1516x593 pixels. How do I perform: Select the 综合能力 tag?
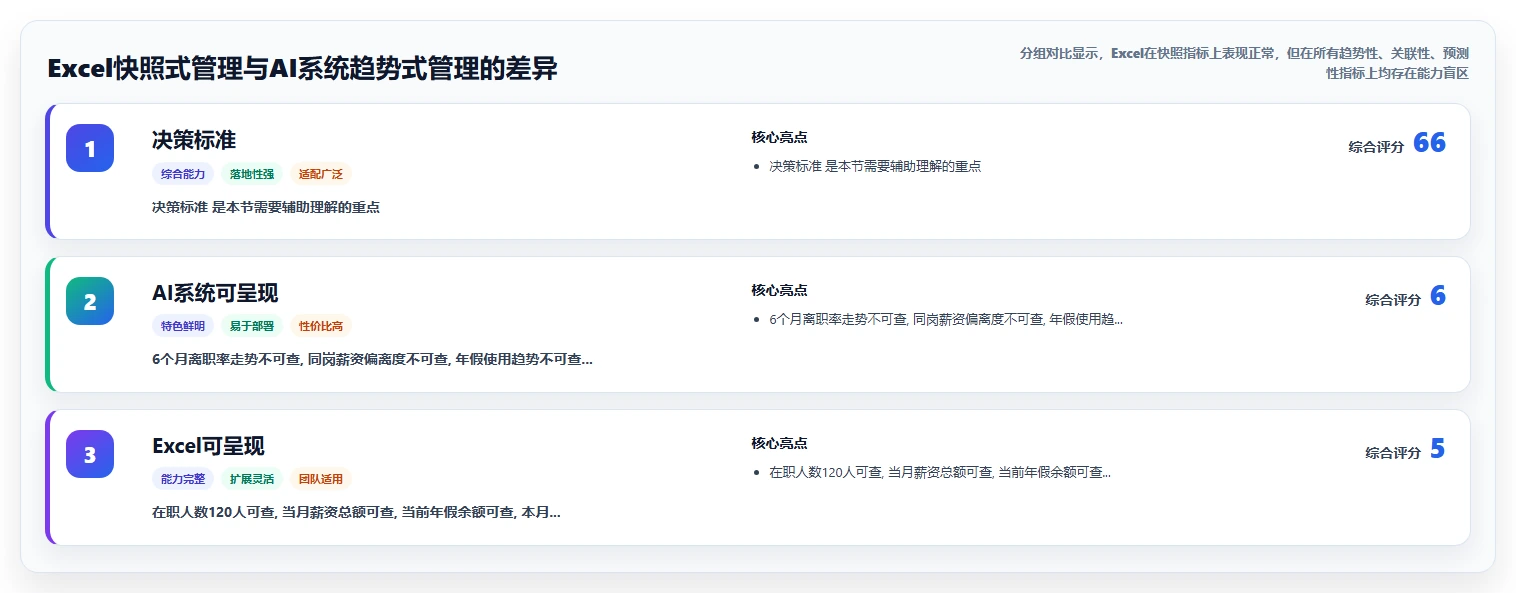[183, 174]
